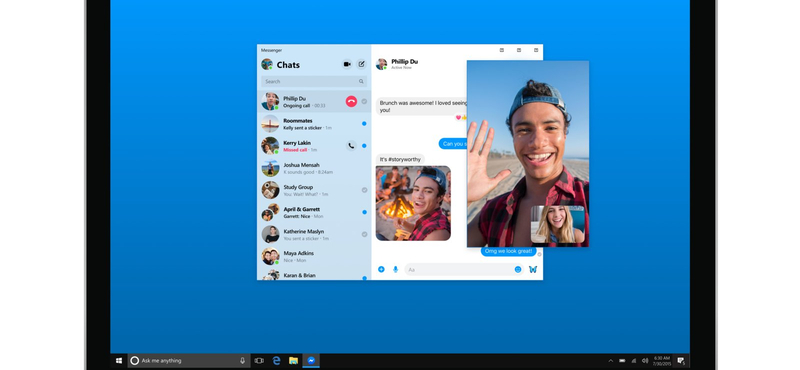Click the self-view thumbnail in video call
The image size is (800, 370).
[558, 224]
